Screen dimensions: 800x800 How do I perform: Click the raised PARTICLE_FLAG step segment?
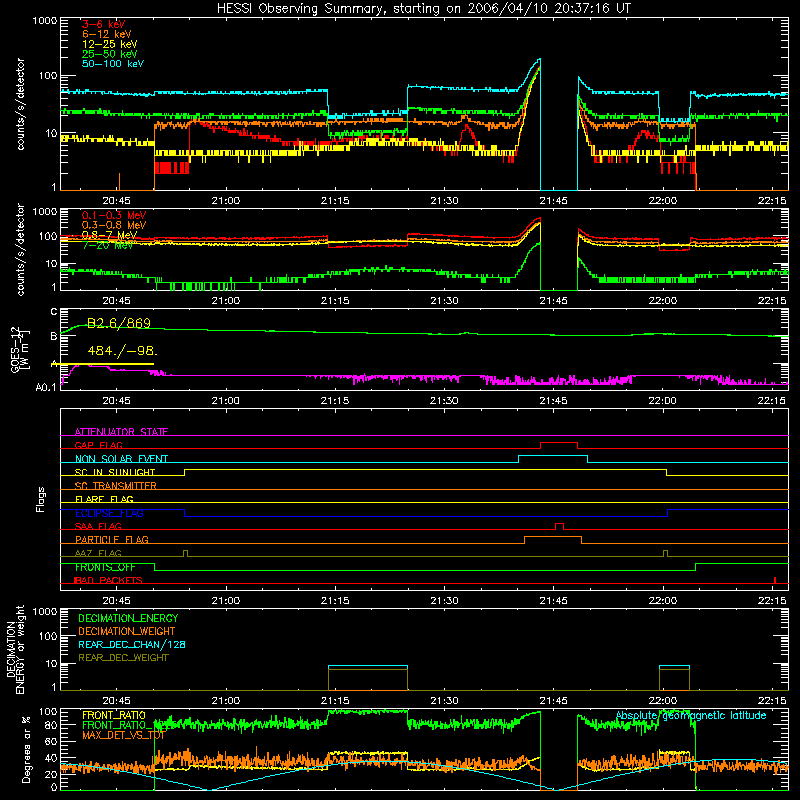(x=553, y=537)
